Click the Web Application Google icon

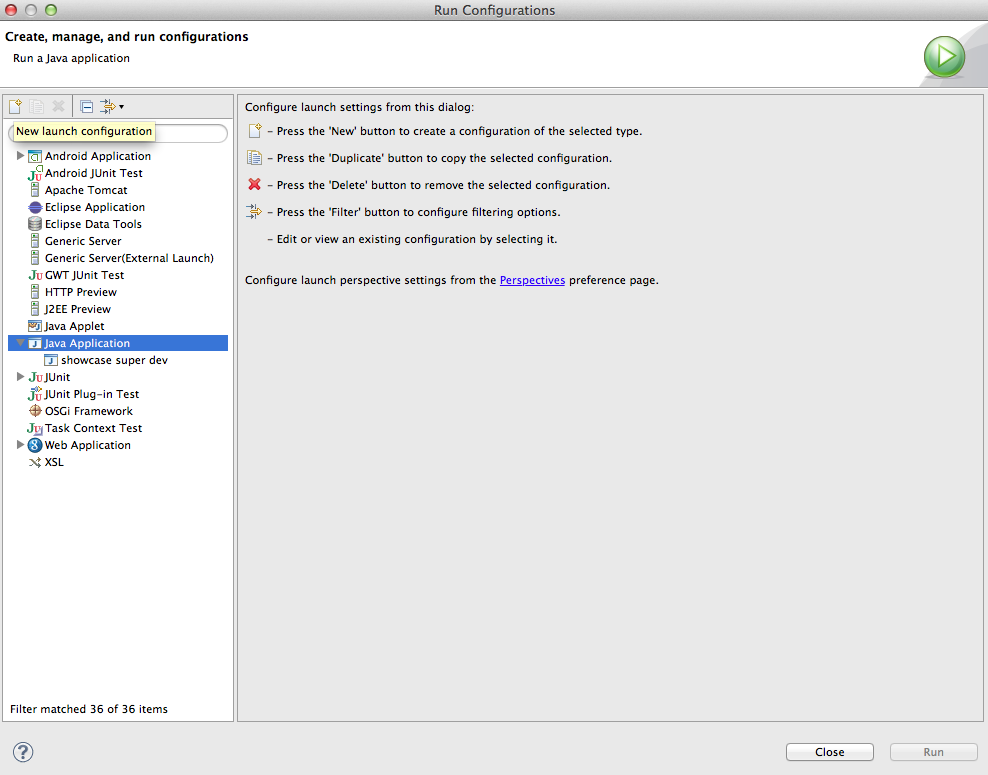[35, 445]
